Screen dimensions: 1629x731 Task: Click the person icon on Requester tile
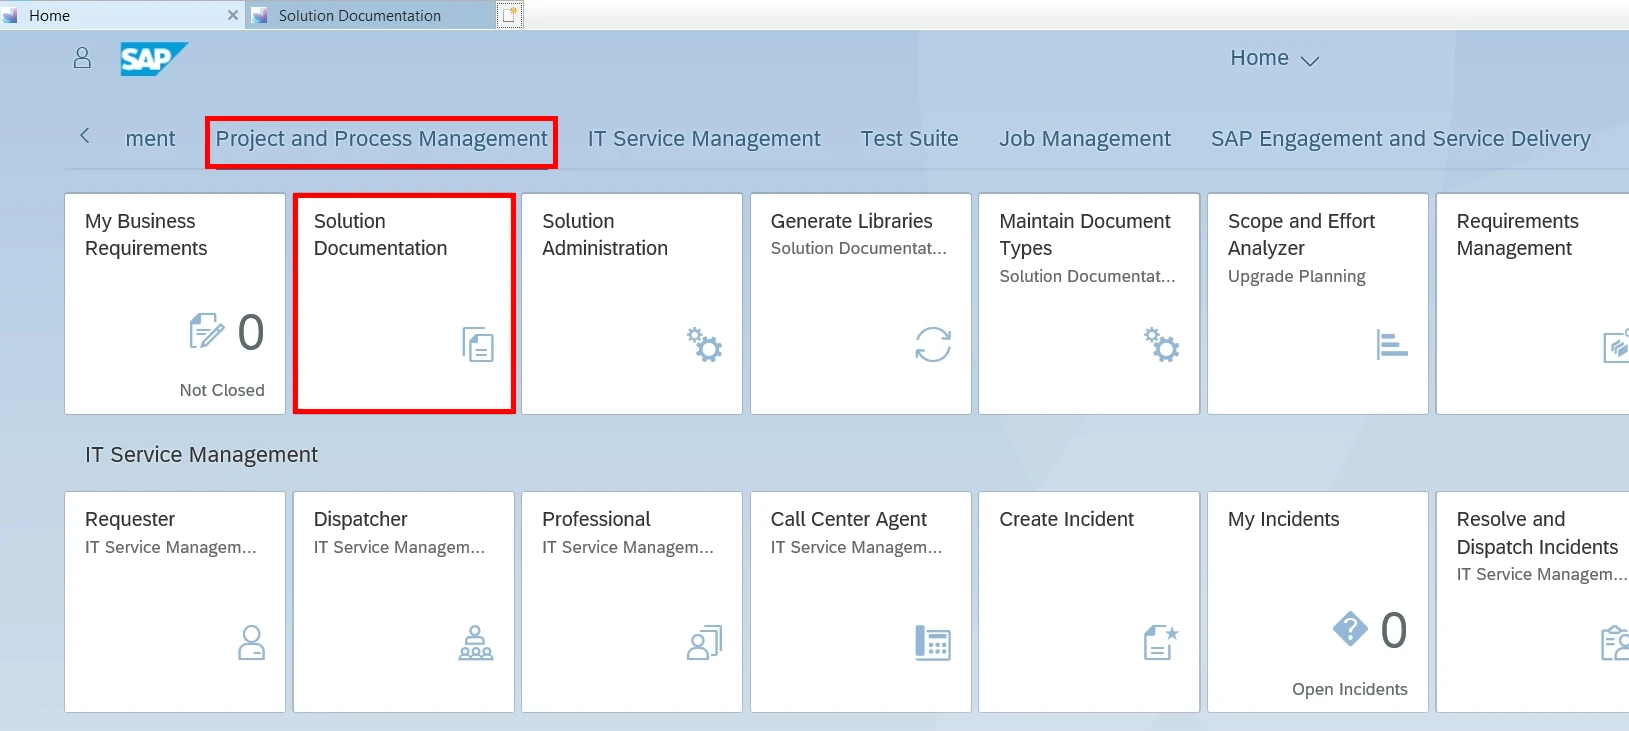[251, 643]
